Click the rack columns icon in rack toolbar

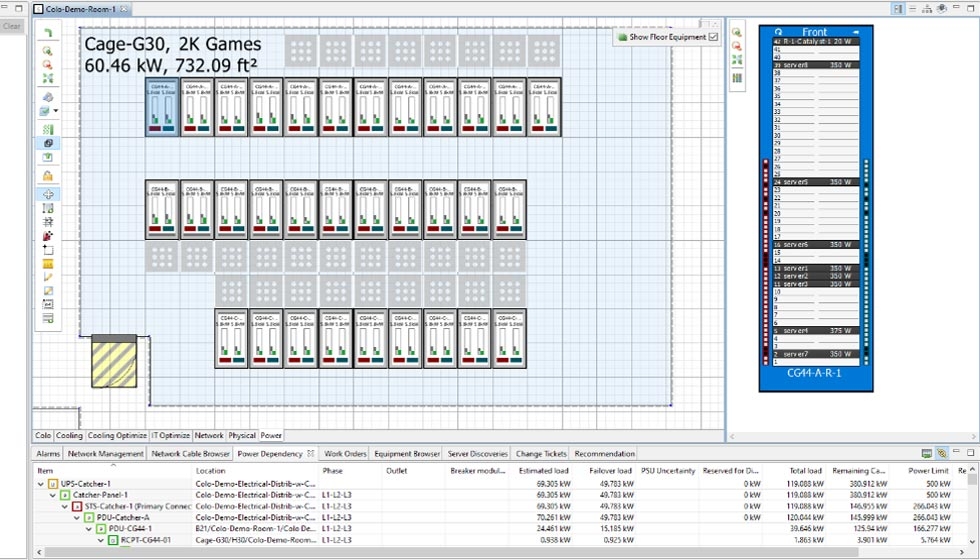[x=737, y=78]
